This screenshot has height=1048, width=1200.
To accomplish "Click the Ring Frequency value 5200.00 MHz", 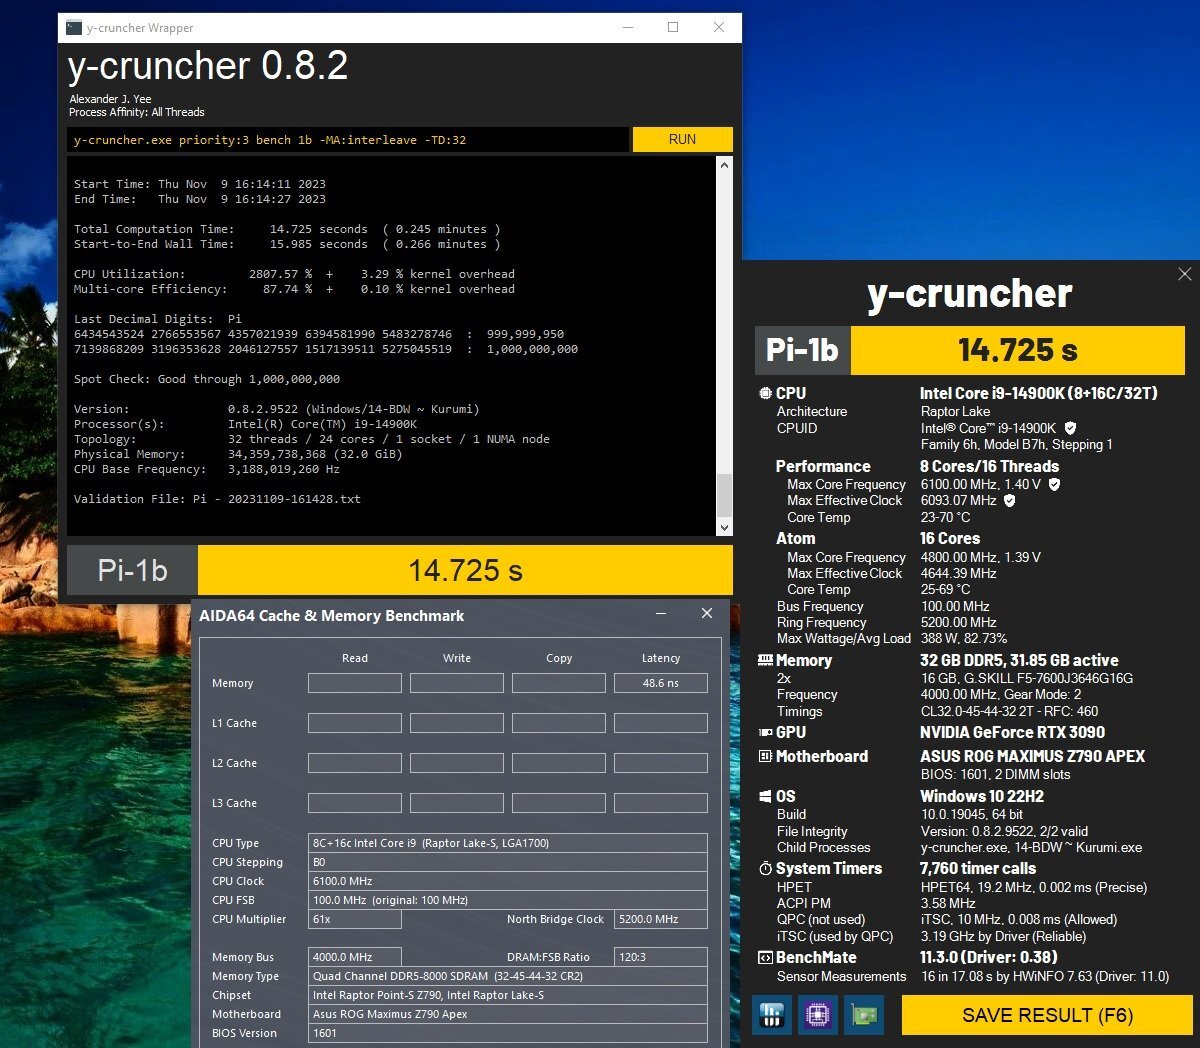I will pos(958,622).
